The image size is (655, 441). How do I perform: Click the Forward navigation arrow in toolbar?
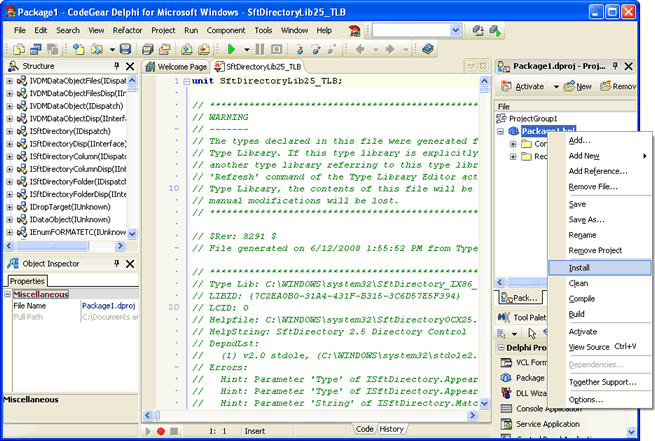(390, 49)
